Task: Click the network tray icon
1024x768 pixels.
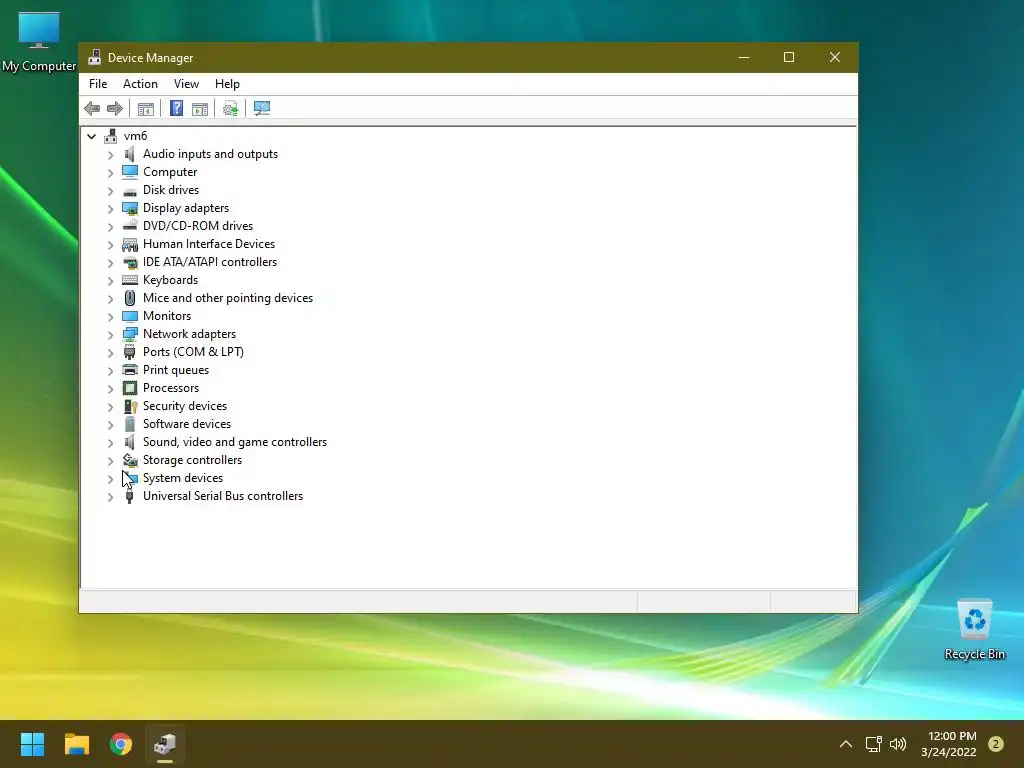Action: [x=873, y=744]
